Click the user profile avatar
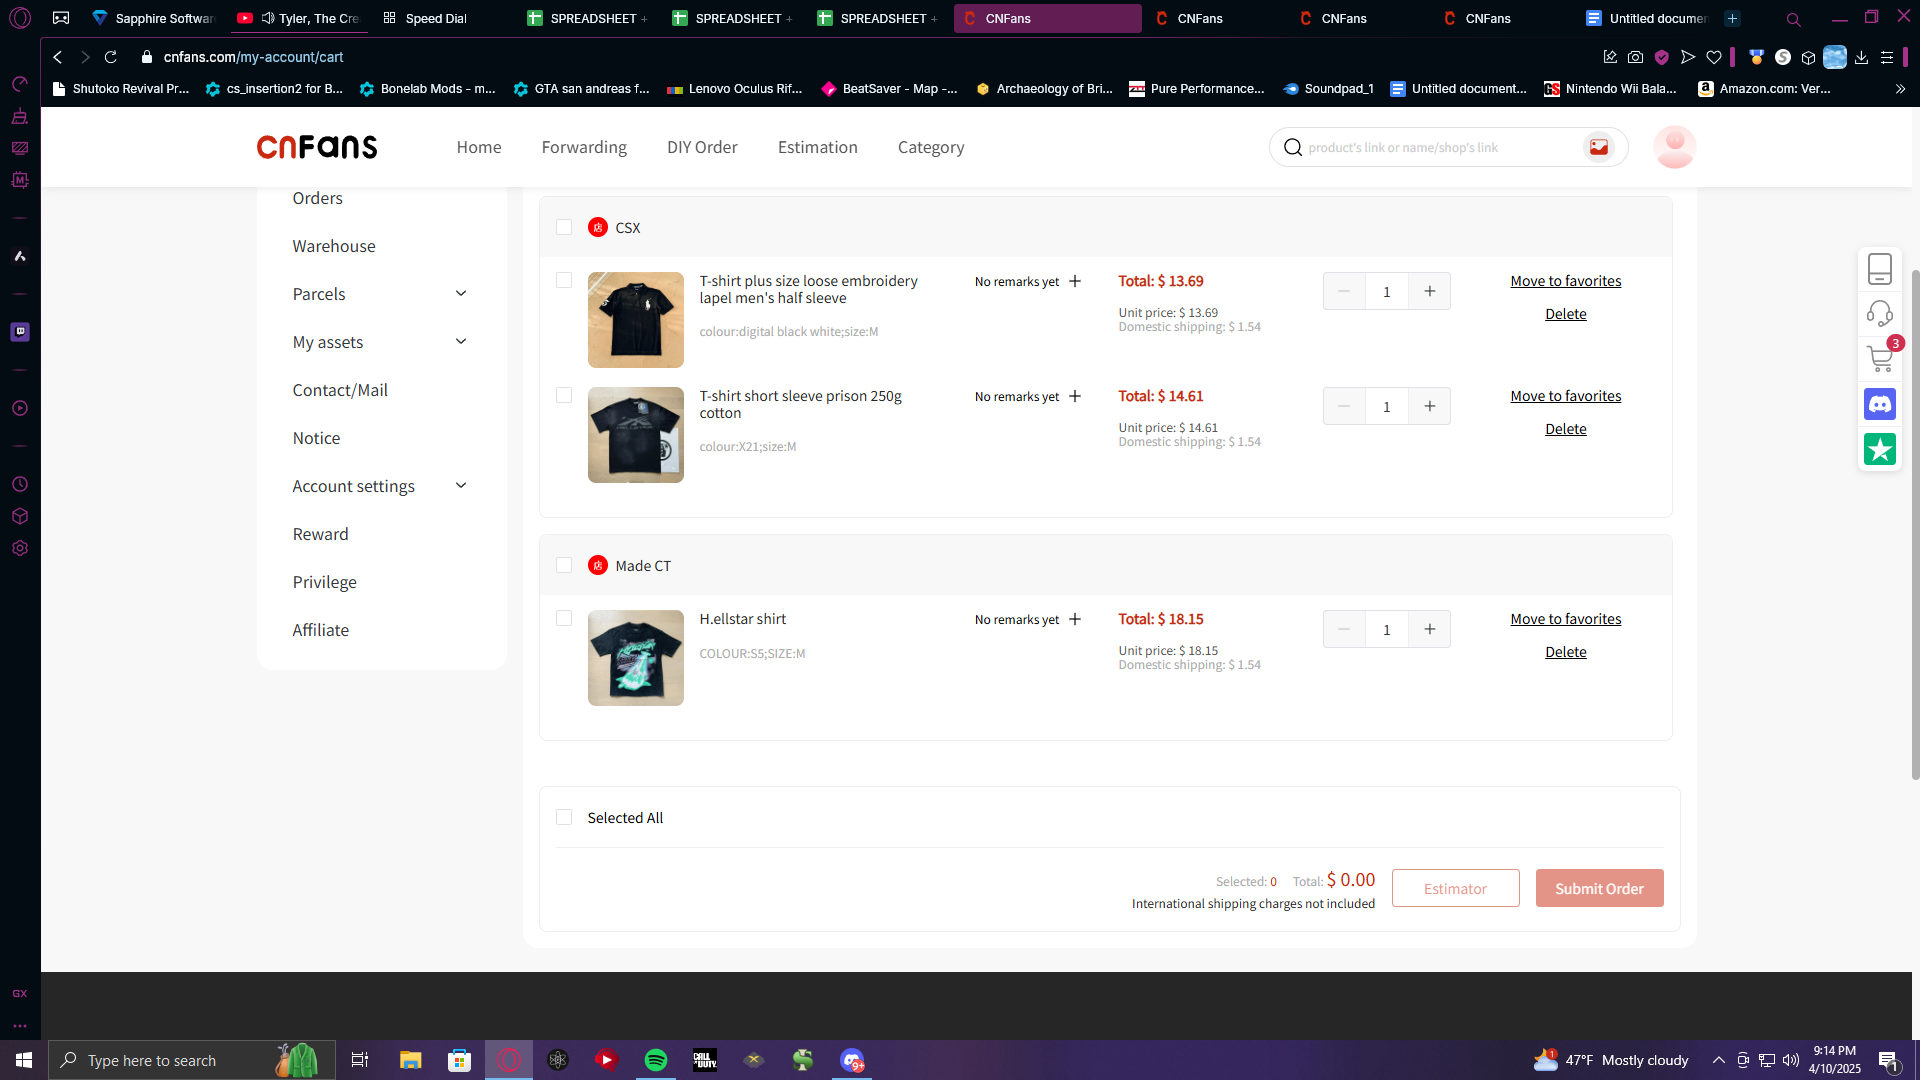 pyautogui.click(x=1674, y=147)
